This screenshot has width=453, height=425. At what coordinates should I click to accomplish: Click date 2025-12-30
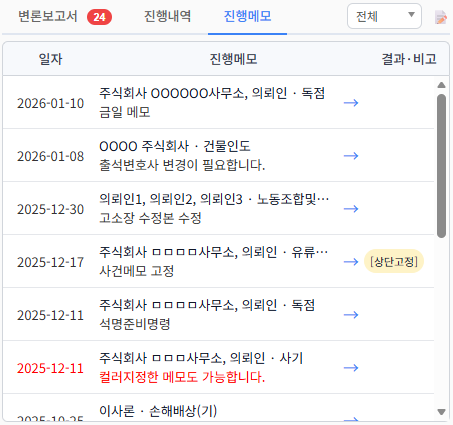pyautogui.click(x=50, y=209)
